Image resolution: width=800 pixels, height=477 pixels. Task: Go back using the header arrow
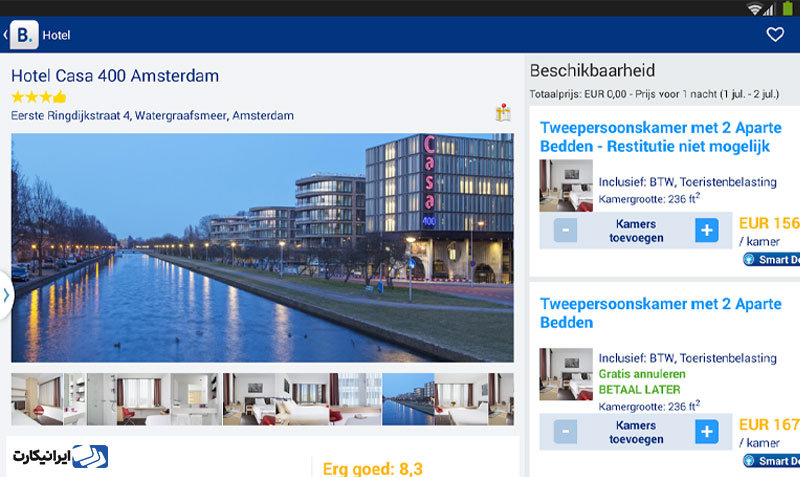pos(5,35)
